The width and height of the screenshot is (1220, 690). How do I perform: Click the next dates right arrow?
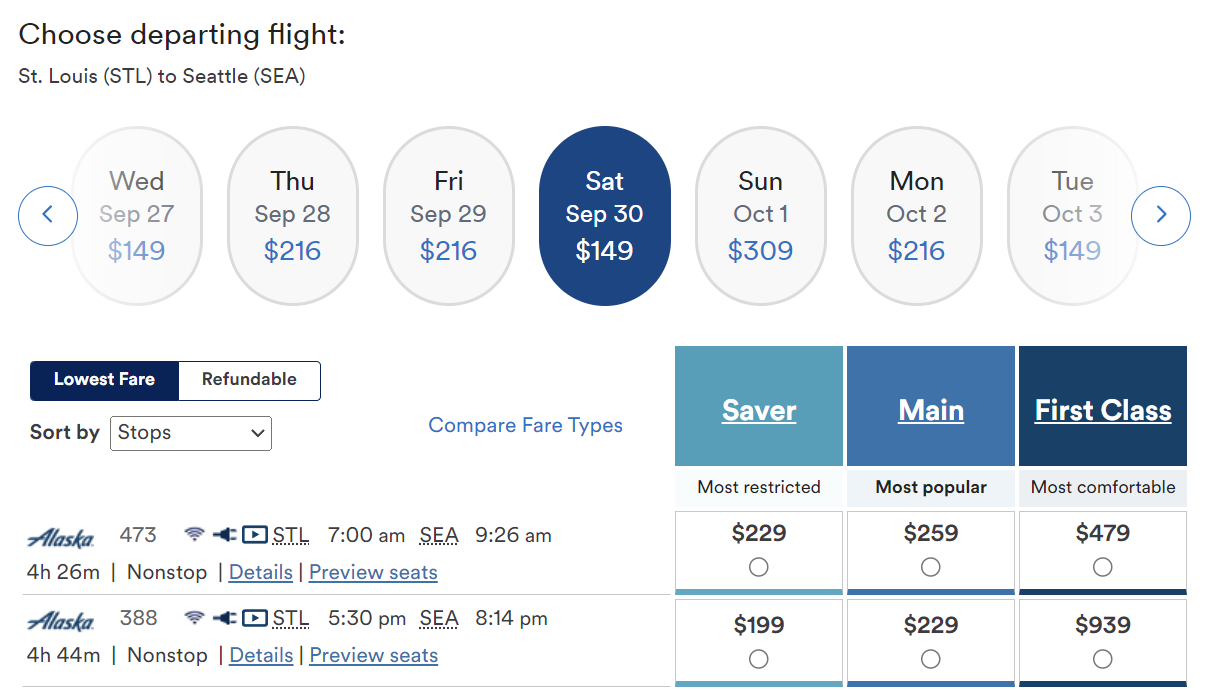[x=1160, y=216]
